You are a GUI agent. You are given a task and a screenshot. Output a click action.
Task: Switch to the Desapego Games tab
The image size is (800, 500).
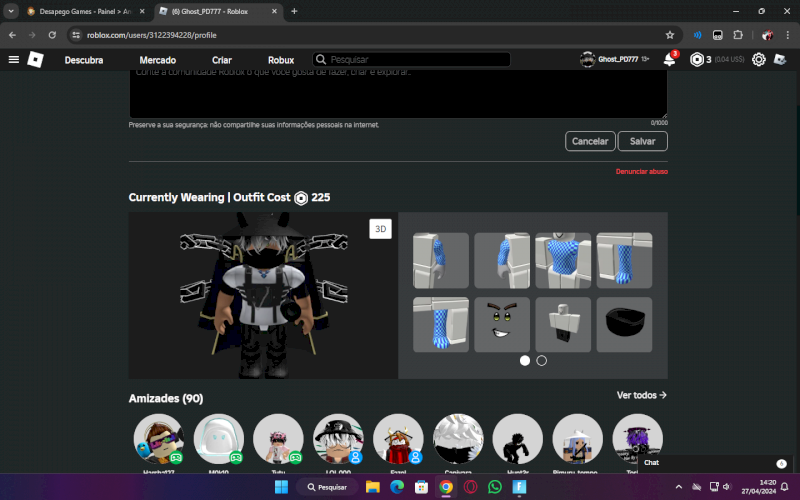(85, 11)
